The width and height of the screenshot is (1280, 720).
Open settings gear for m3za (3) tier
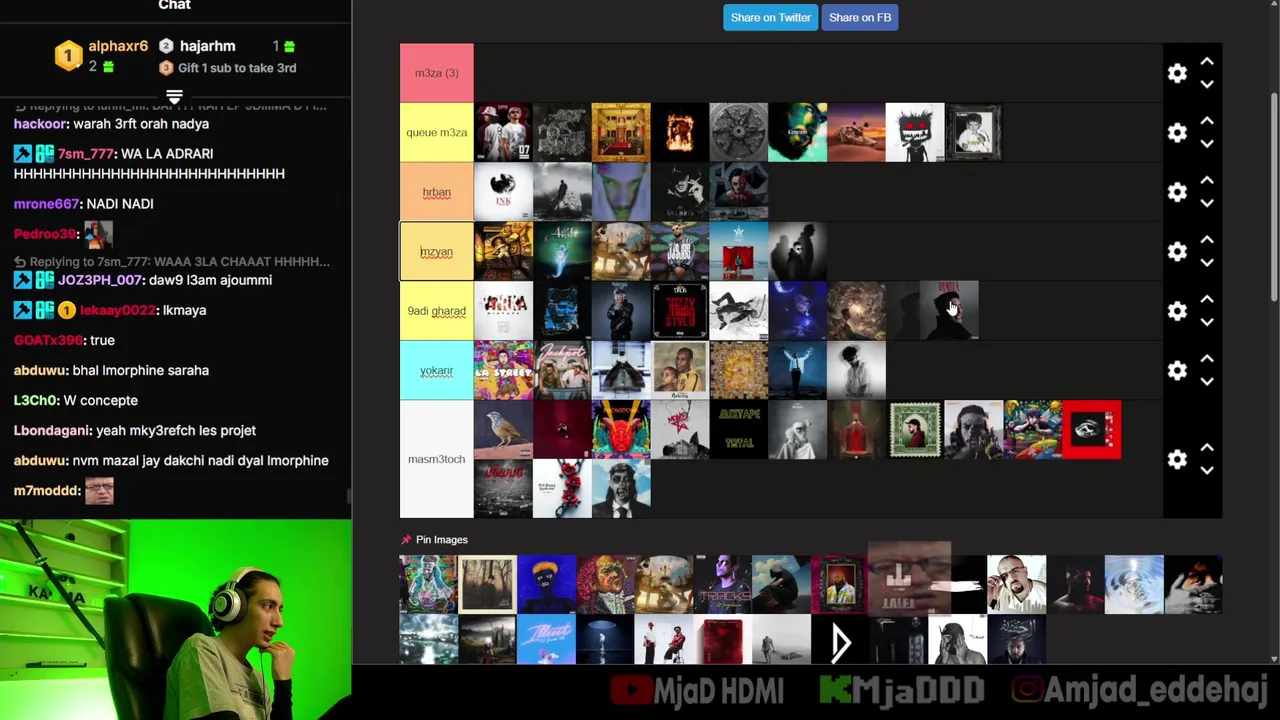pyautogui.click(x=1177, y=73)
